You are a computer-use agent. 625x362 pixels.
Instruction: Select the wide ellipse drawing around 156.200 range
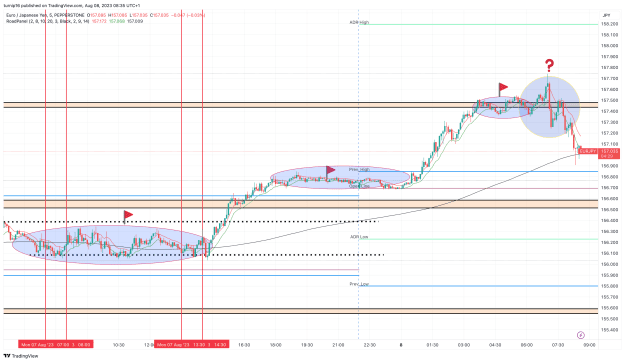(112, 245)
